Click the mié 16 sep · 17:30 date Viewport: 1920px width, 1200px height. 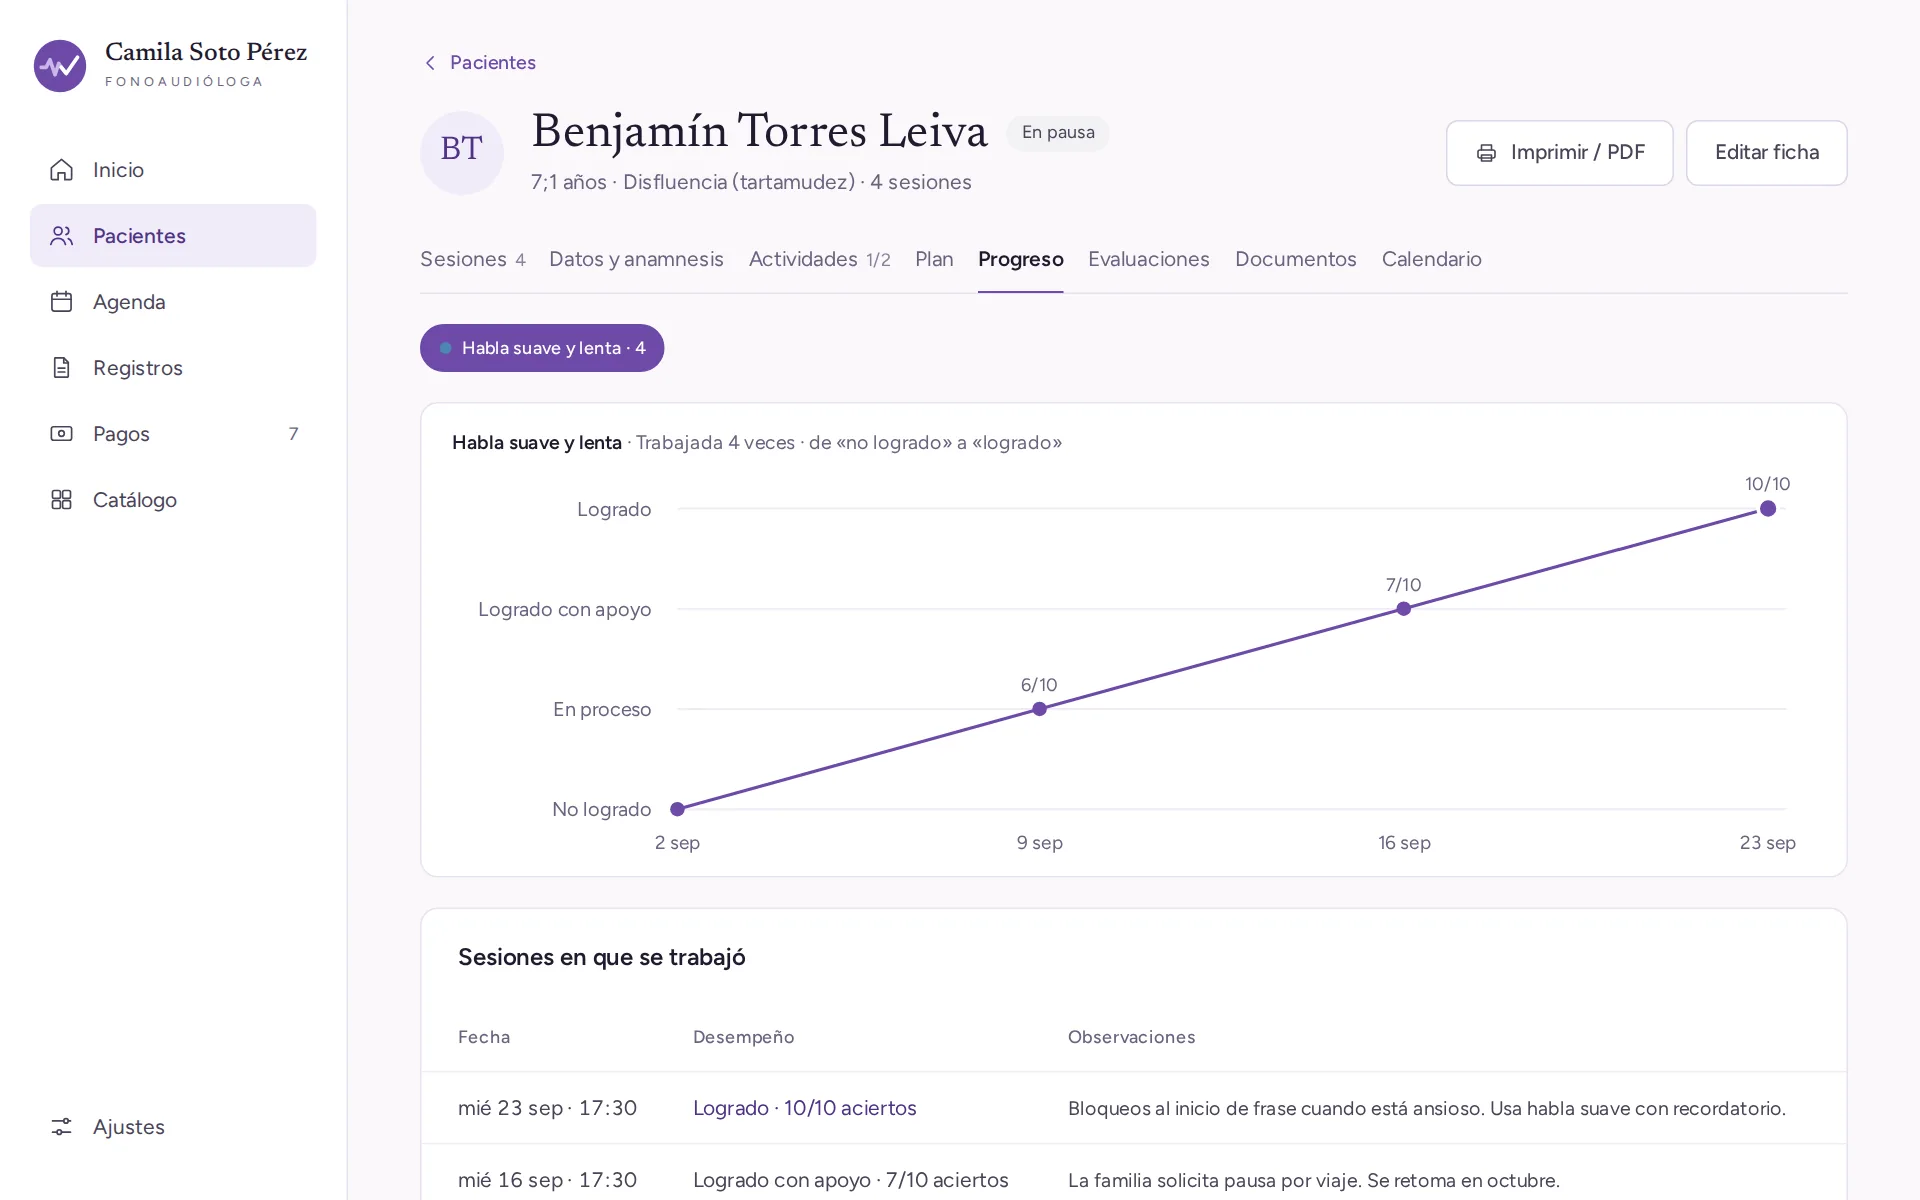pyautogui.click(x=547, y=1180)
